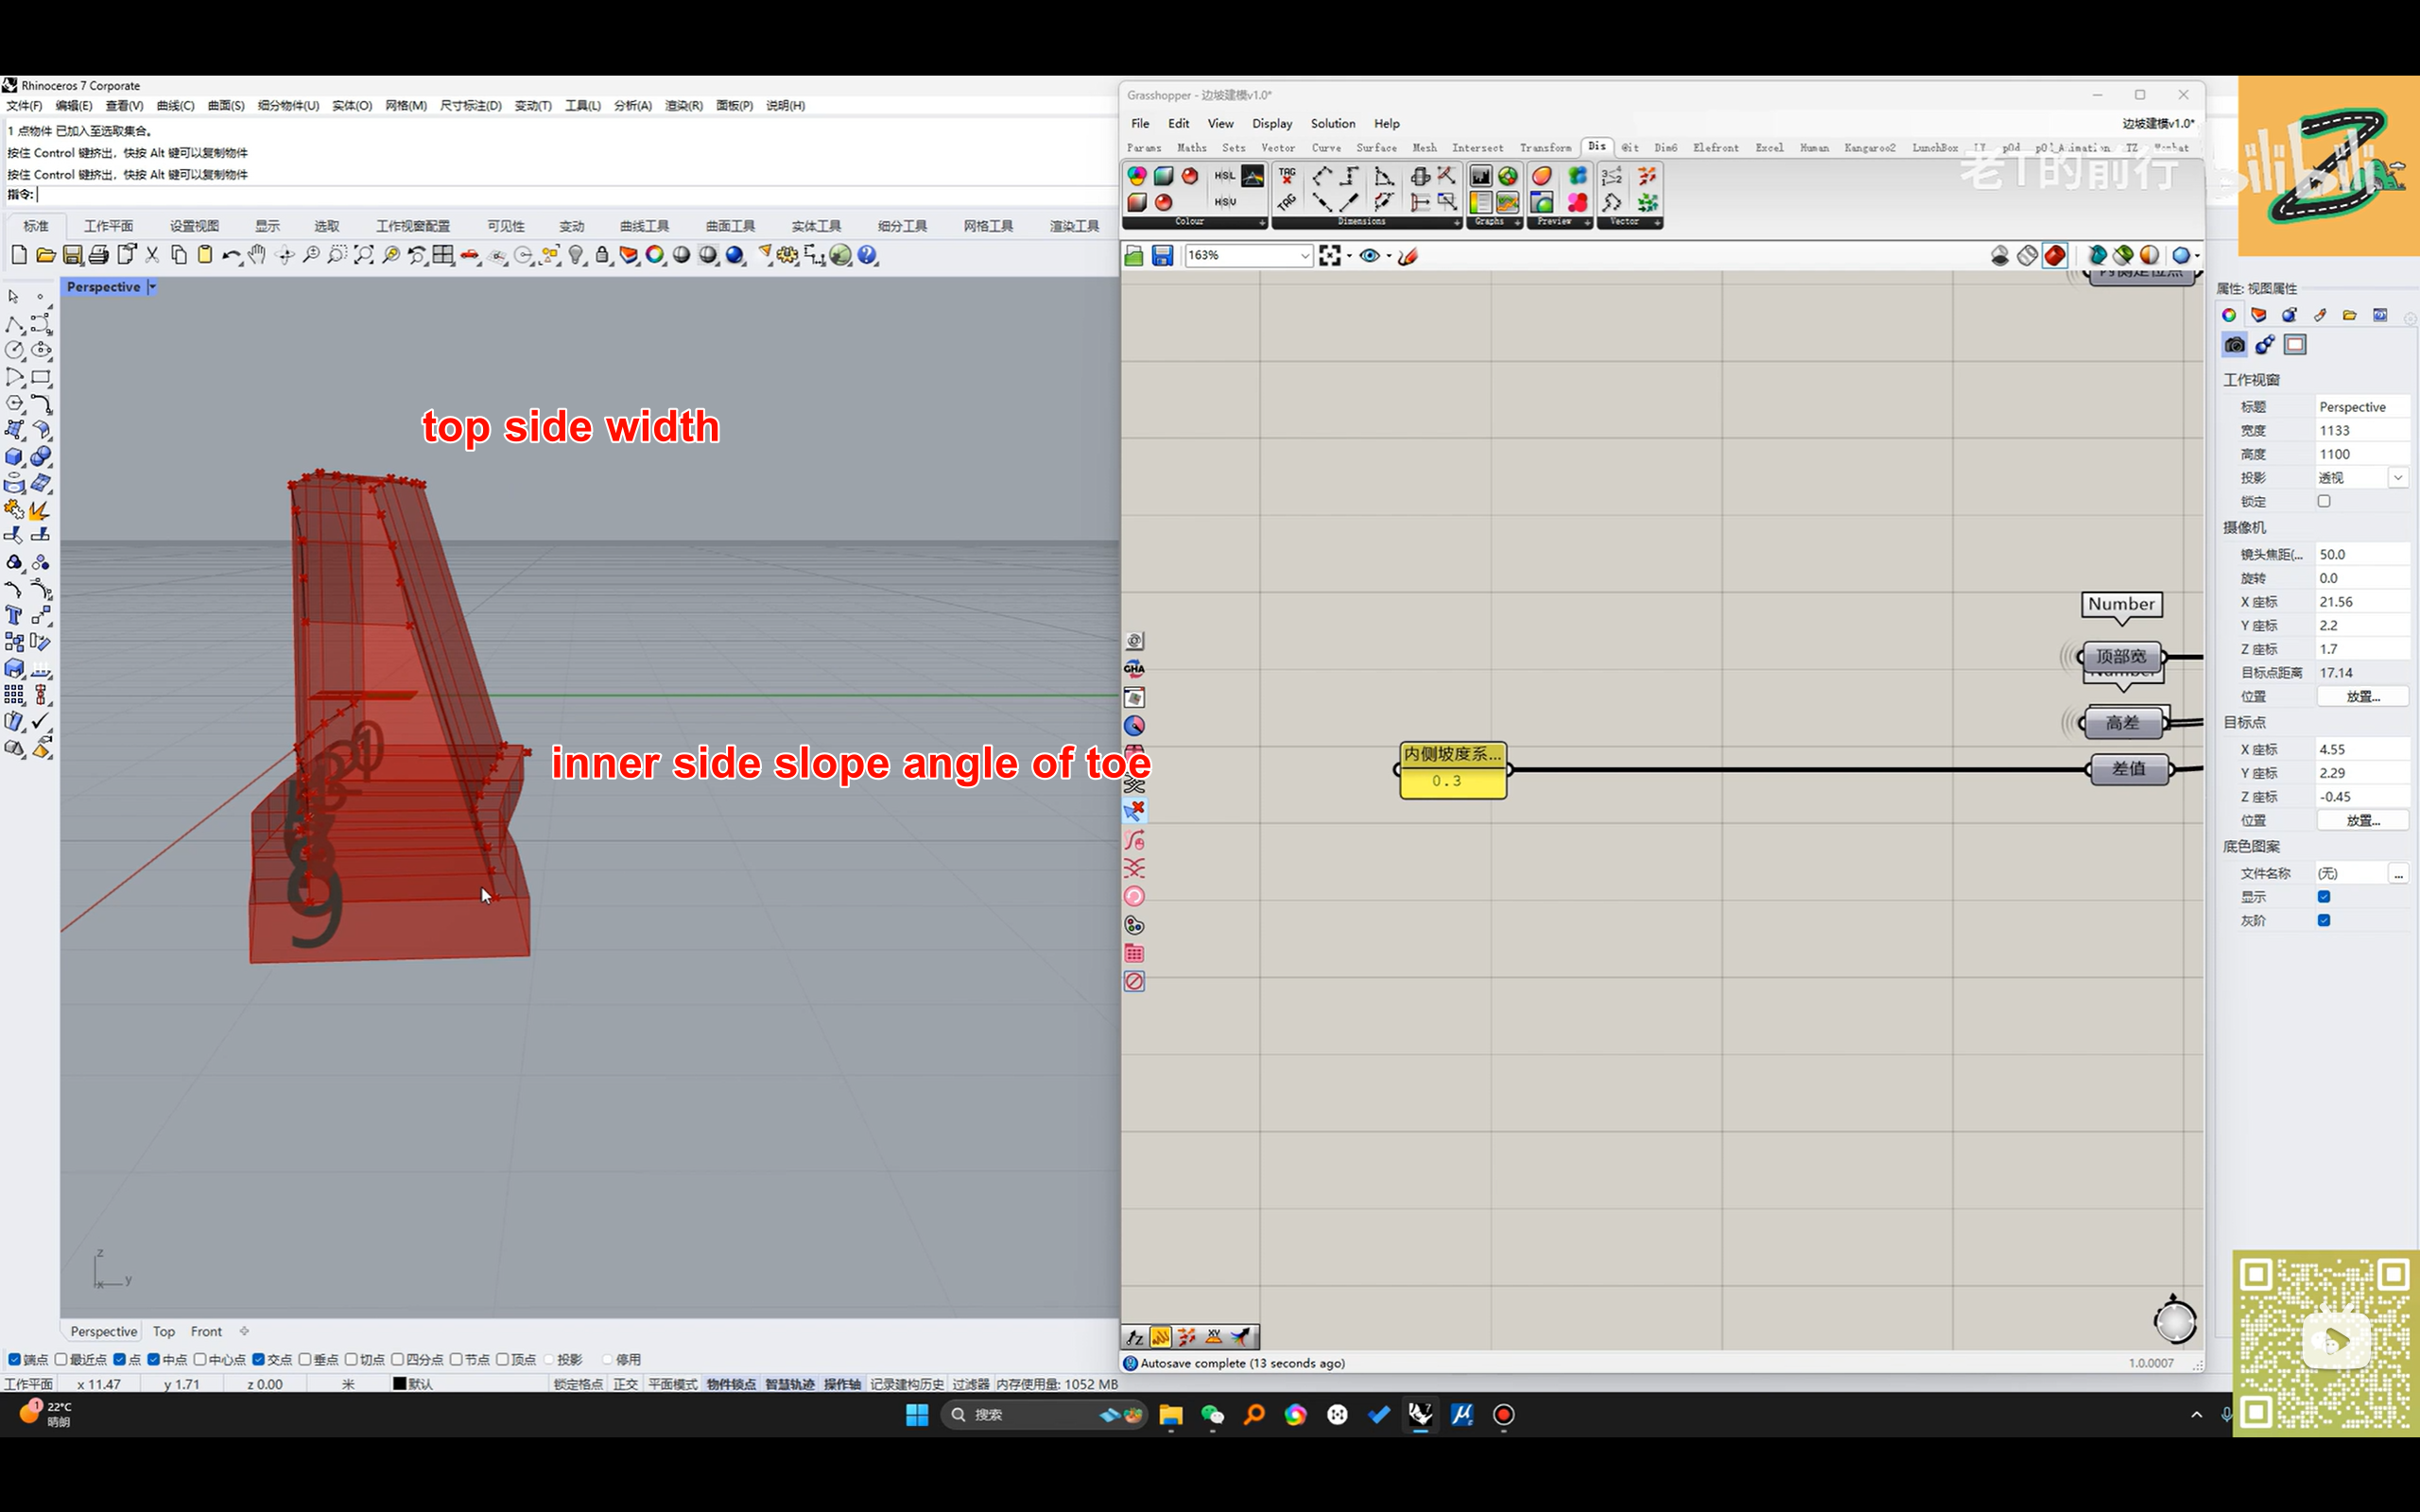Click the 内侧坡度系 number panel showing 0.3
The height and width of the screenshot is (1512, 2420).
point(1452,780)
